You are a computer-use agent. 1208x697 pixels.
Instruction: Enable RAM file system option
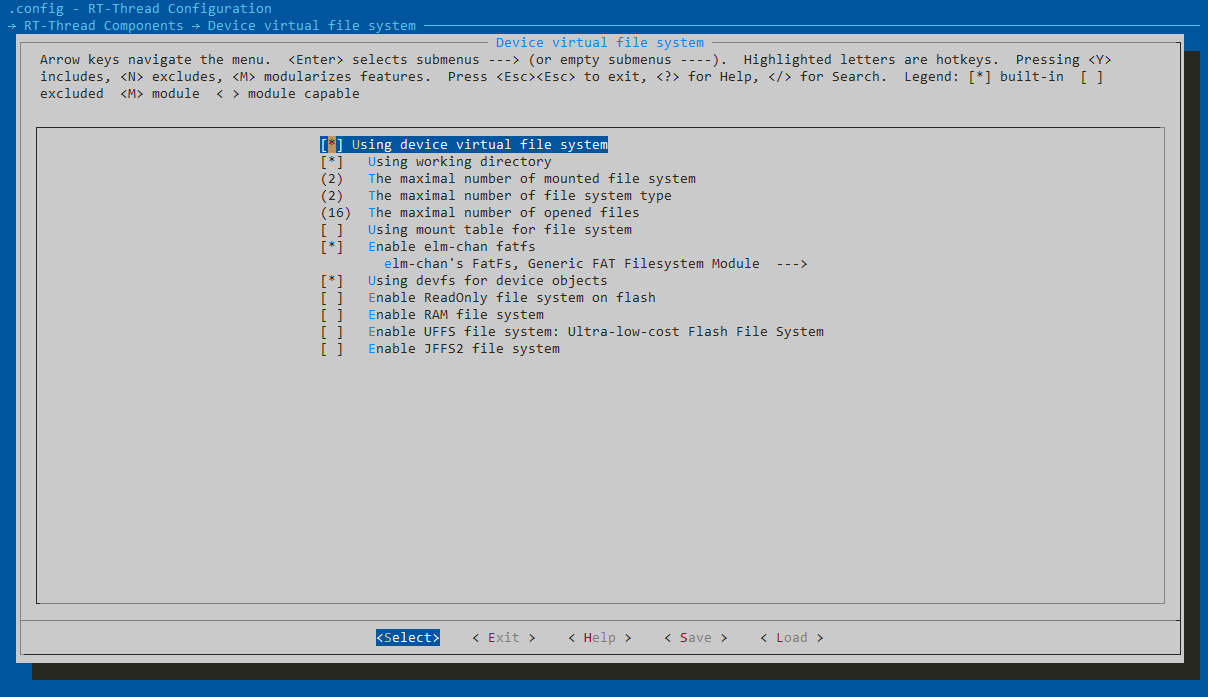[432, 315]
